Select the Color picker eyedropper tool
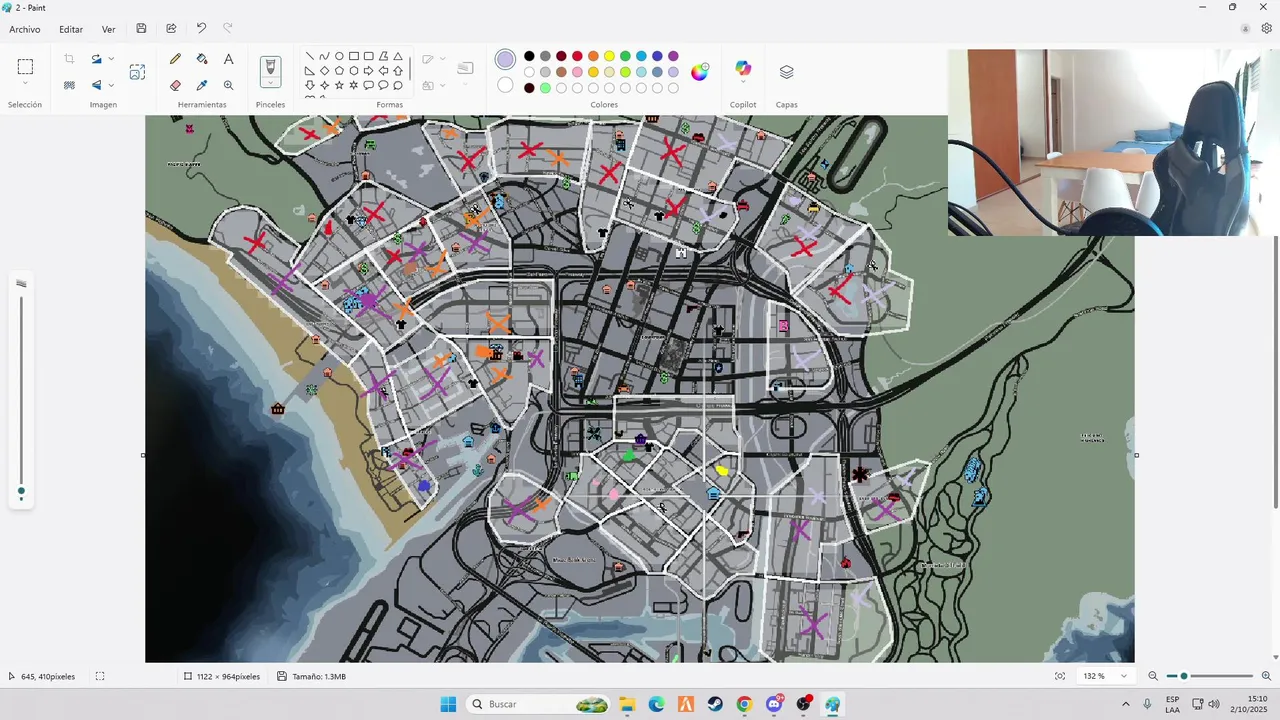 coord(202,85)
